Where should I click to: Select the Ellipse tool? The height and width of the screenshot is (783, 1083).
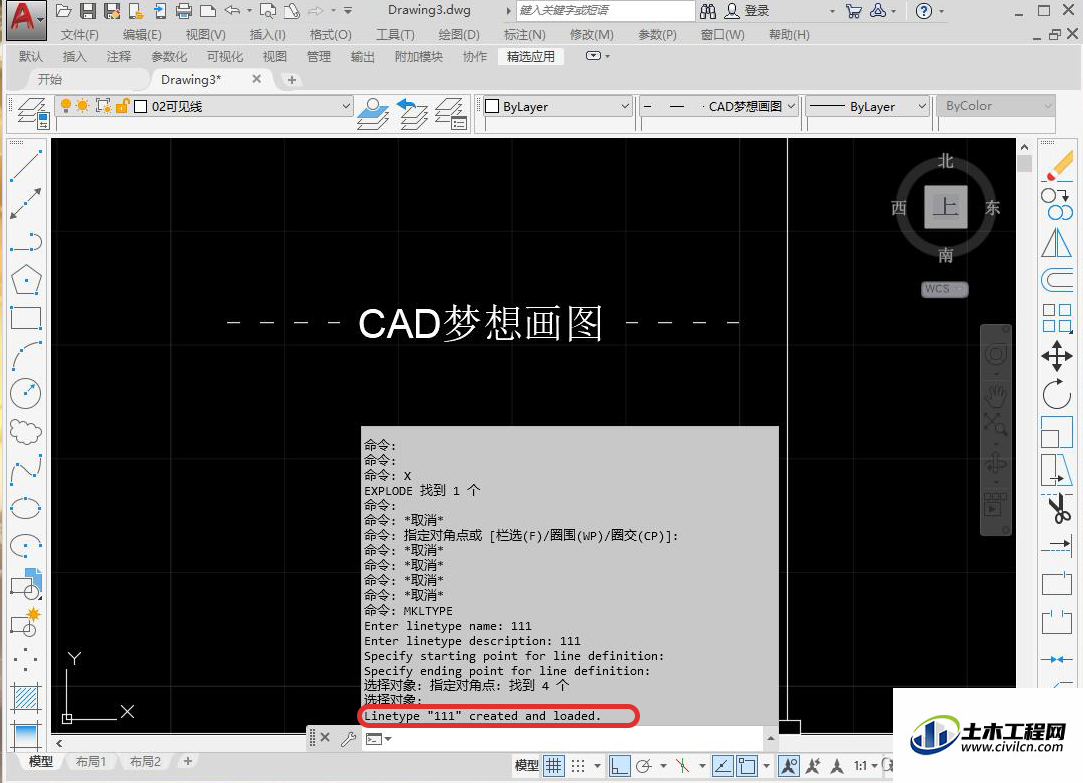[26, 508]
